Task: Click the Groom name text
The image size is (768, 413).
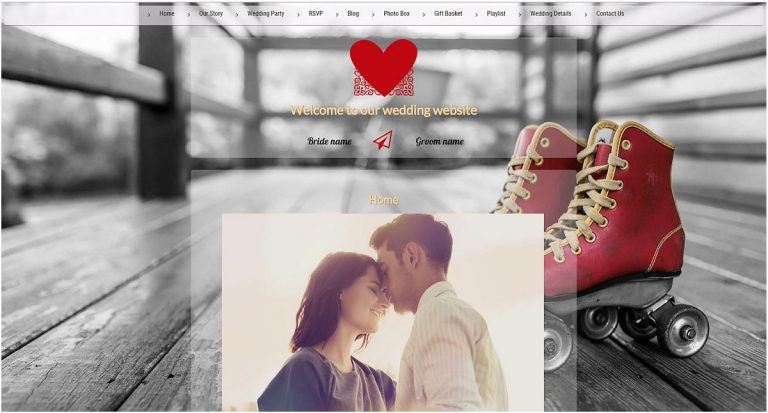Action: tap(439, 142)
